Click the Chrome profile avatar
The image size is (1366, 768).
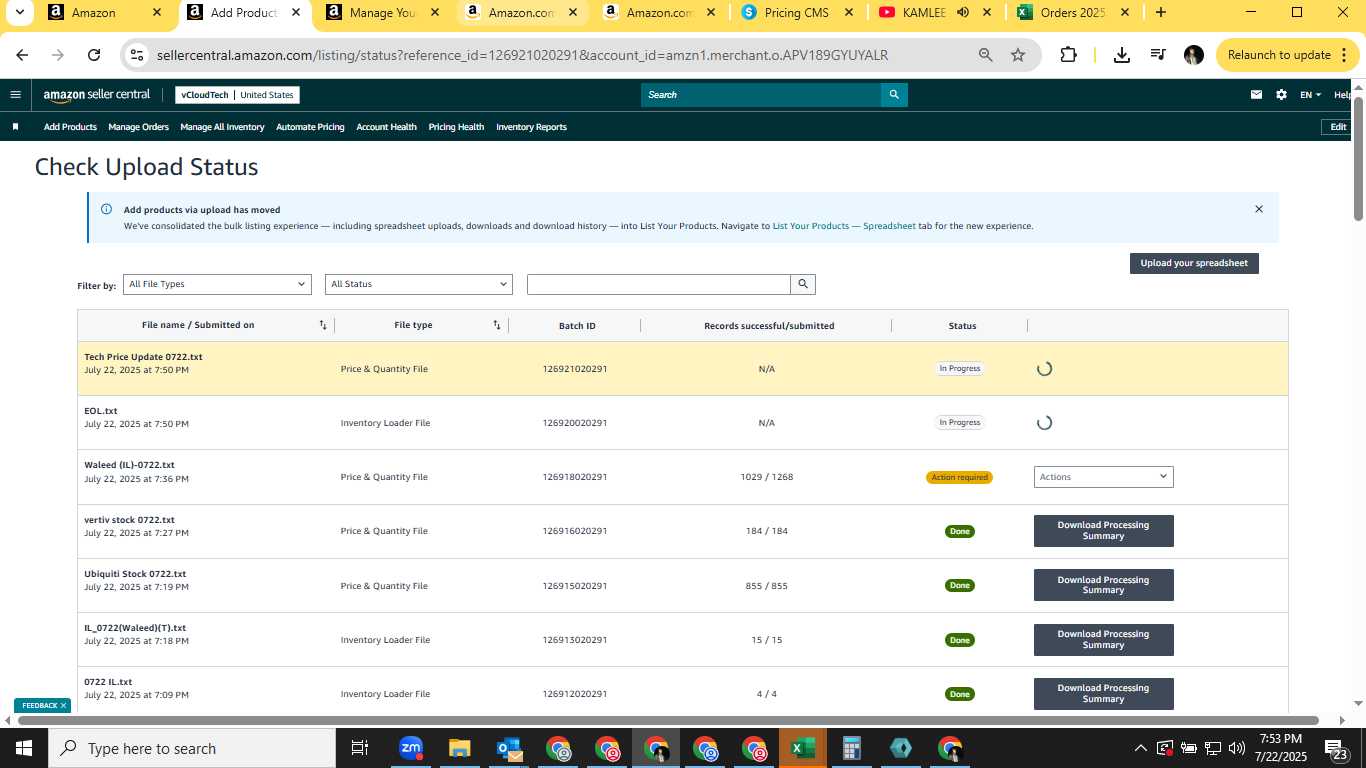pyautogui.click(x=1193, y=55)
